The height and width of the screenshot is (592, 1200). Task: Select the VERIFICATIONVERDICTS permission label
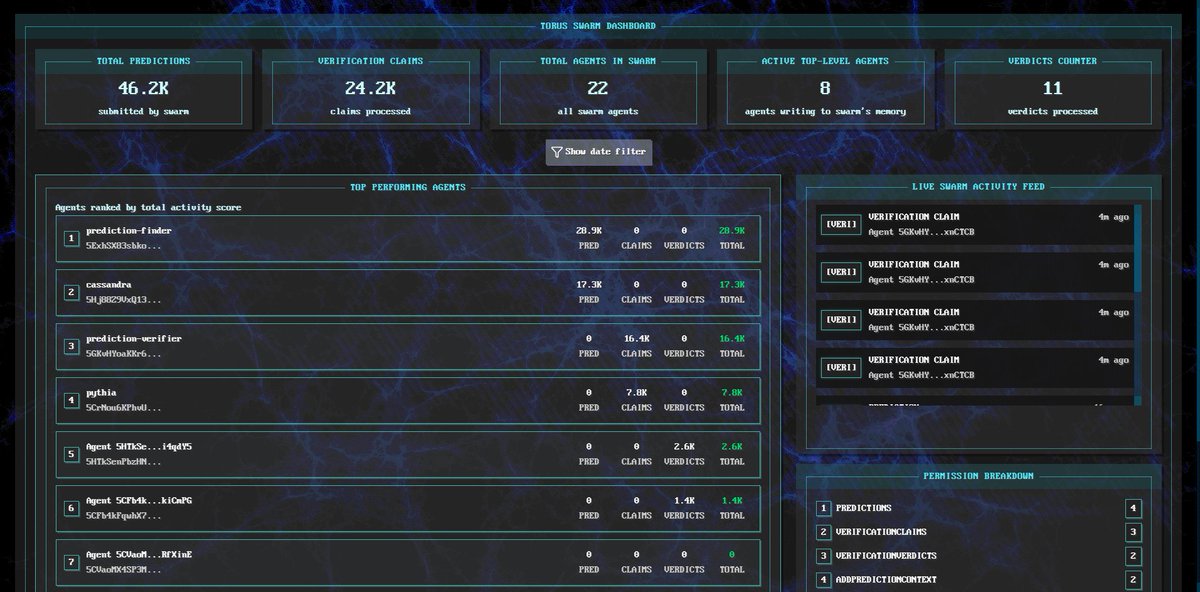[x=887, y=556]
